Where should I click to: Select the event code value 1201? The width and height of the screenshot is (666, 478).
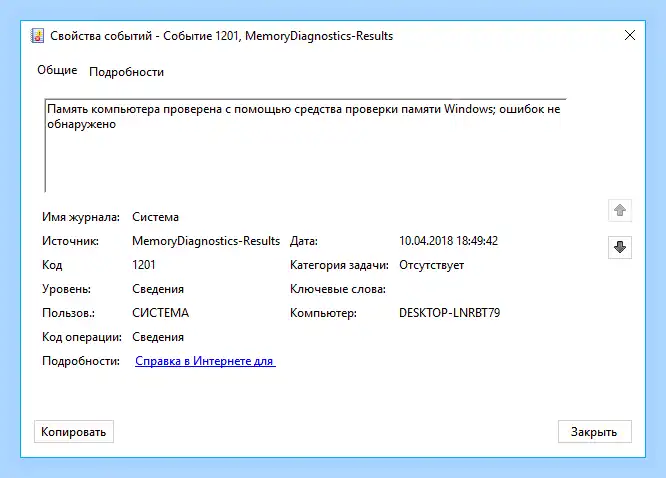(144, 265)
